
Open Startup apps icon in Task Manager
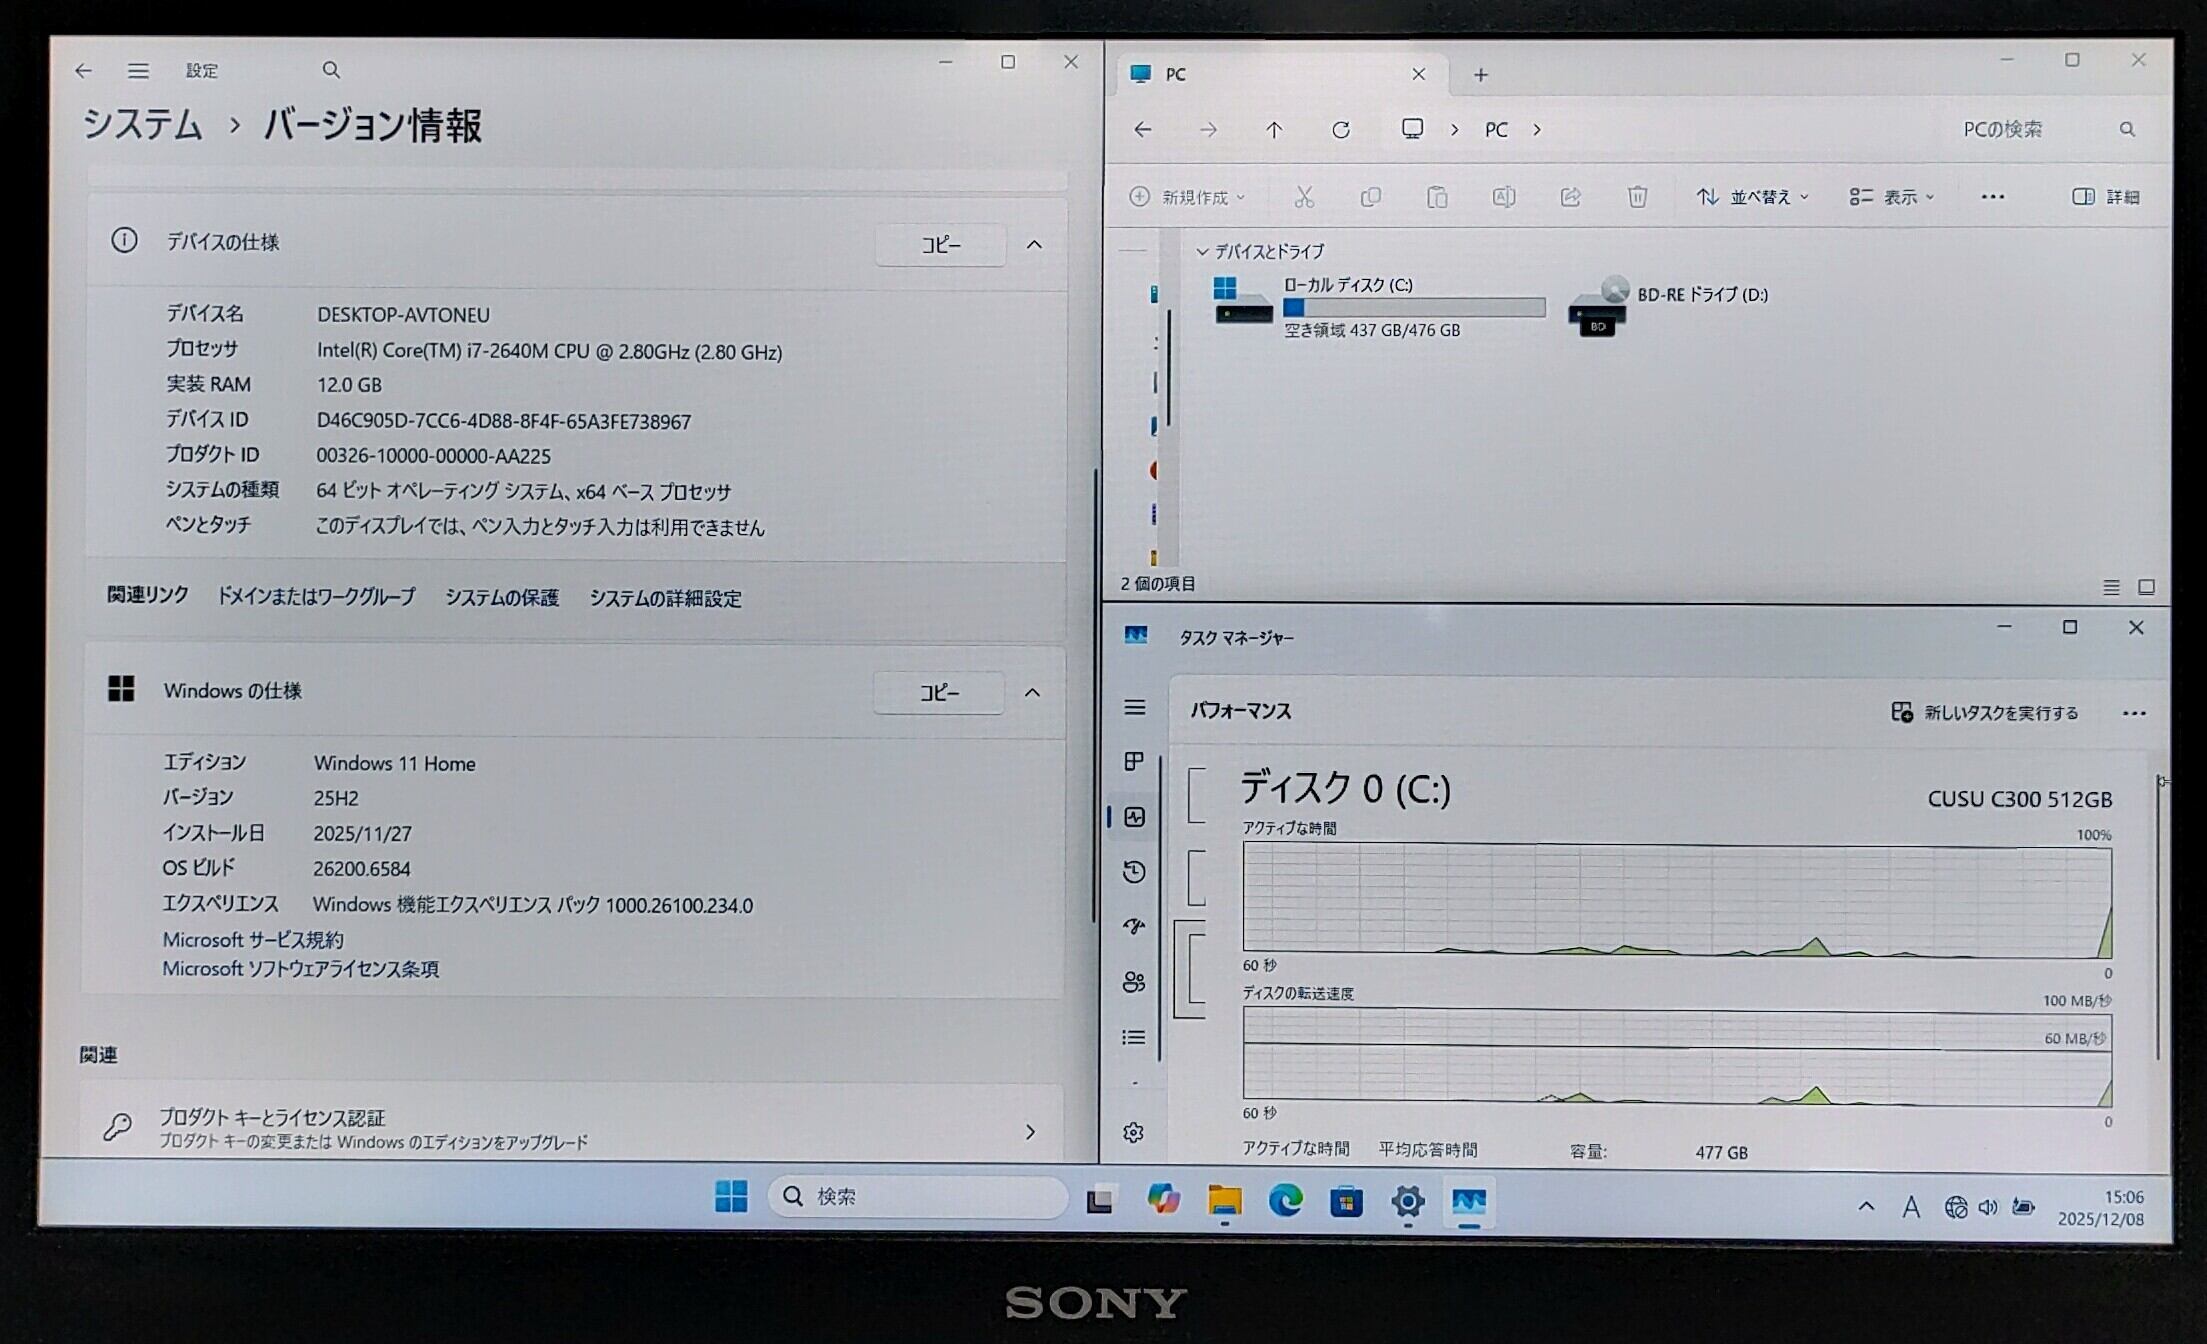(x=1134, y=927)
